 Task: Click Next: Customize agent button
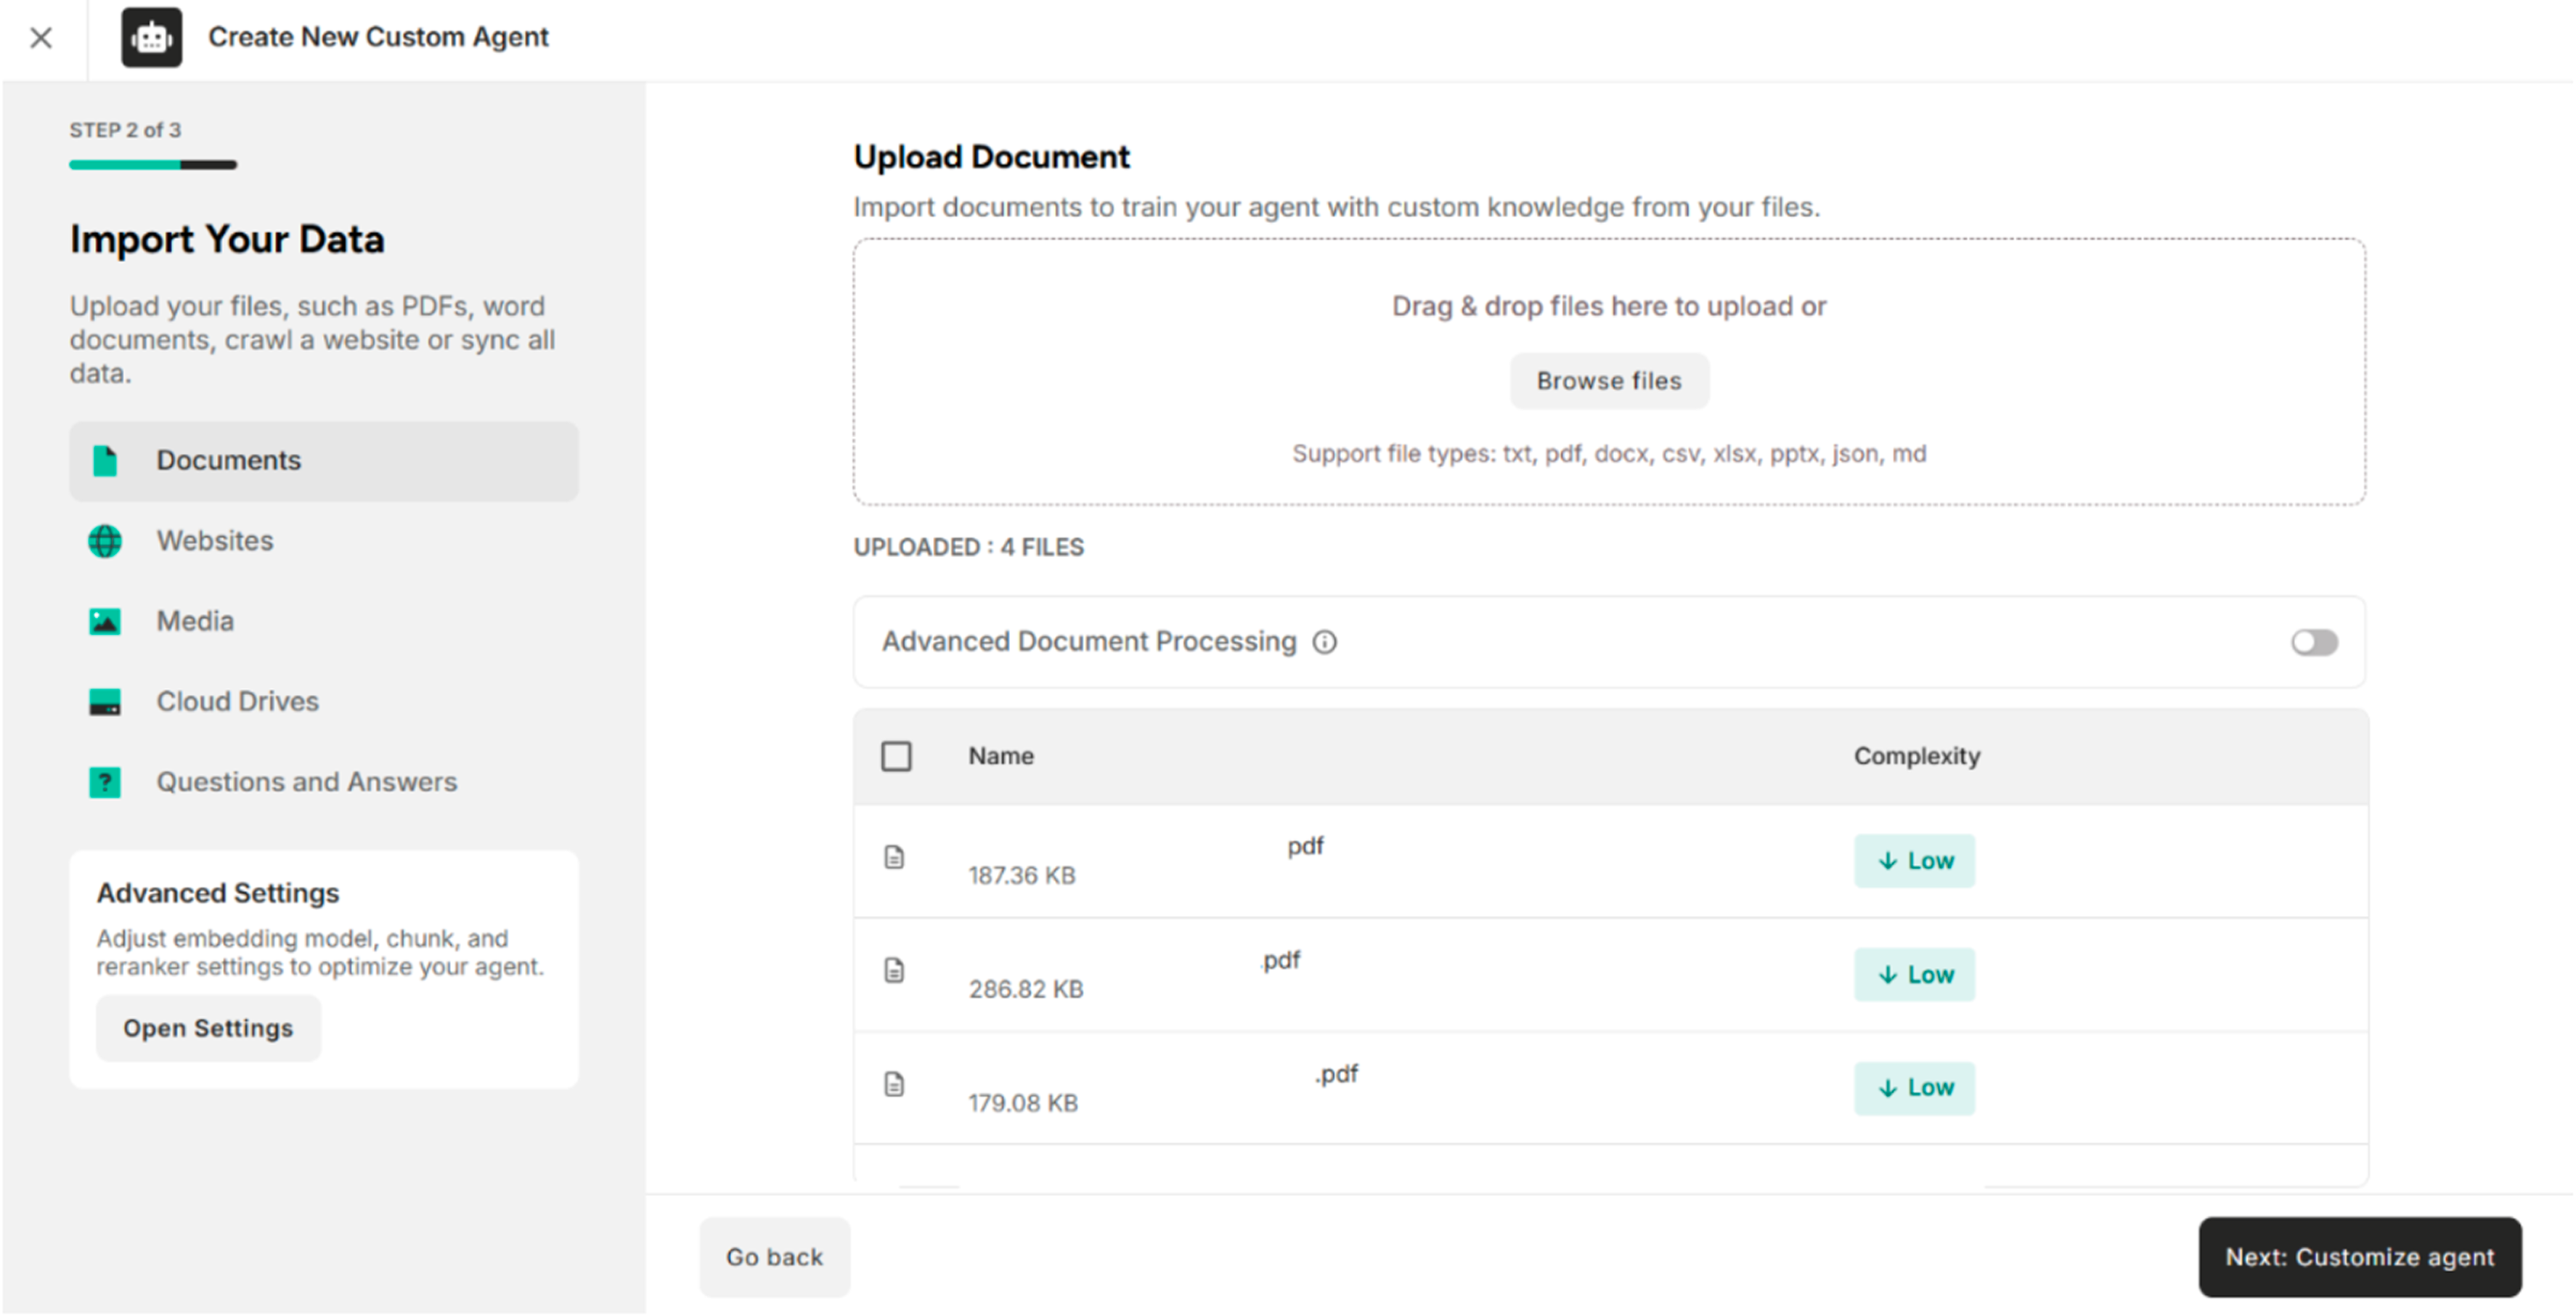tap(2359, 1257)
